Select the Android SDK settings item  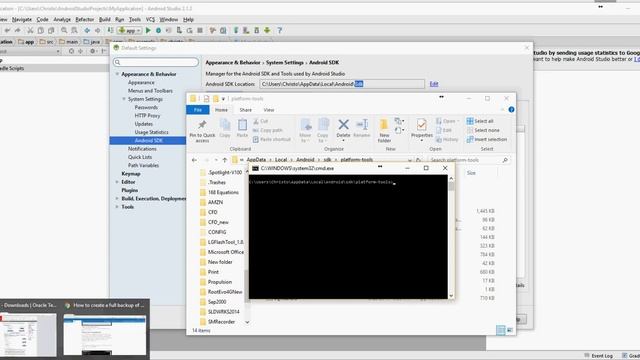coord(148,140)
